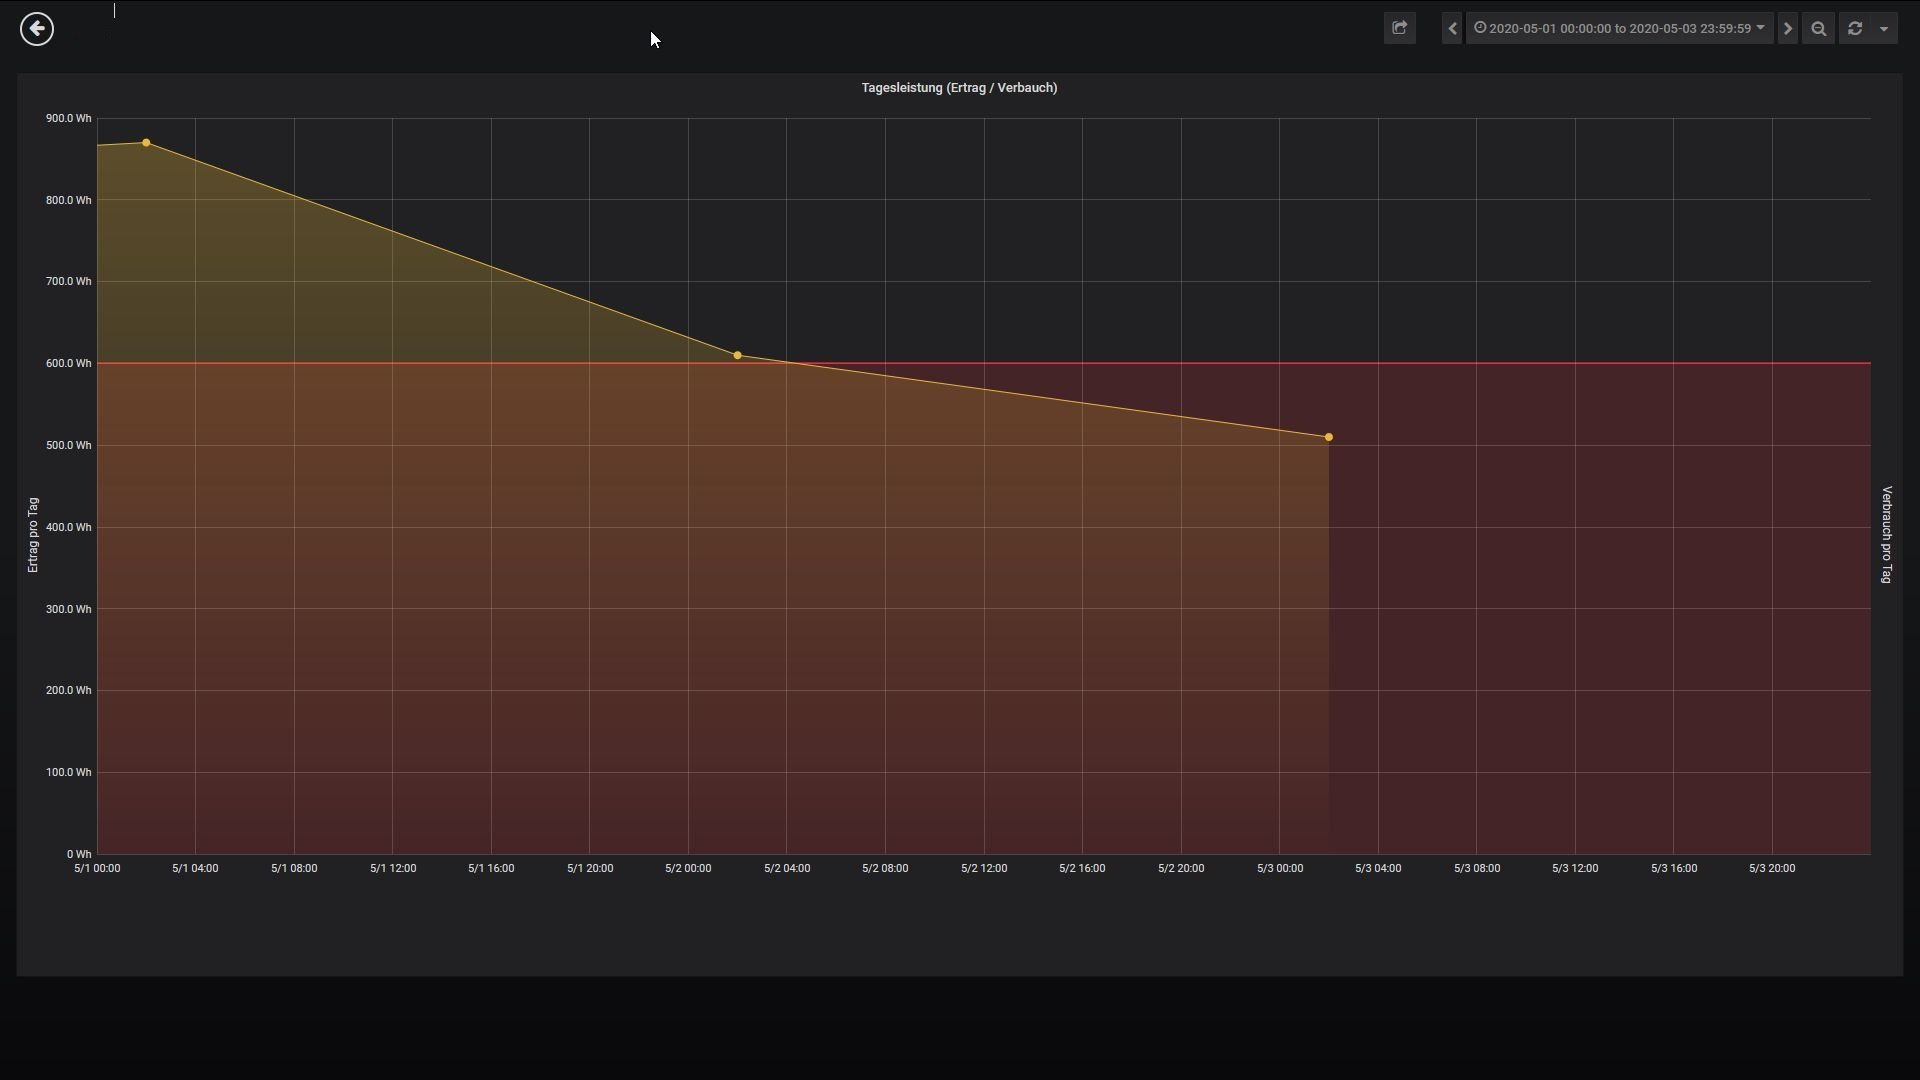Refresh the dashboard data
The height and width of the screenshot is (1080, 1920).
pyautogui.click(x=1855, y=28)
